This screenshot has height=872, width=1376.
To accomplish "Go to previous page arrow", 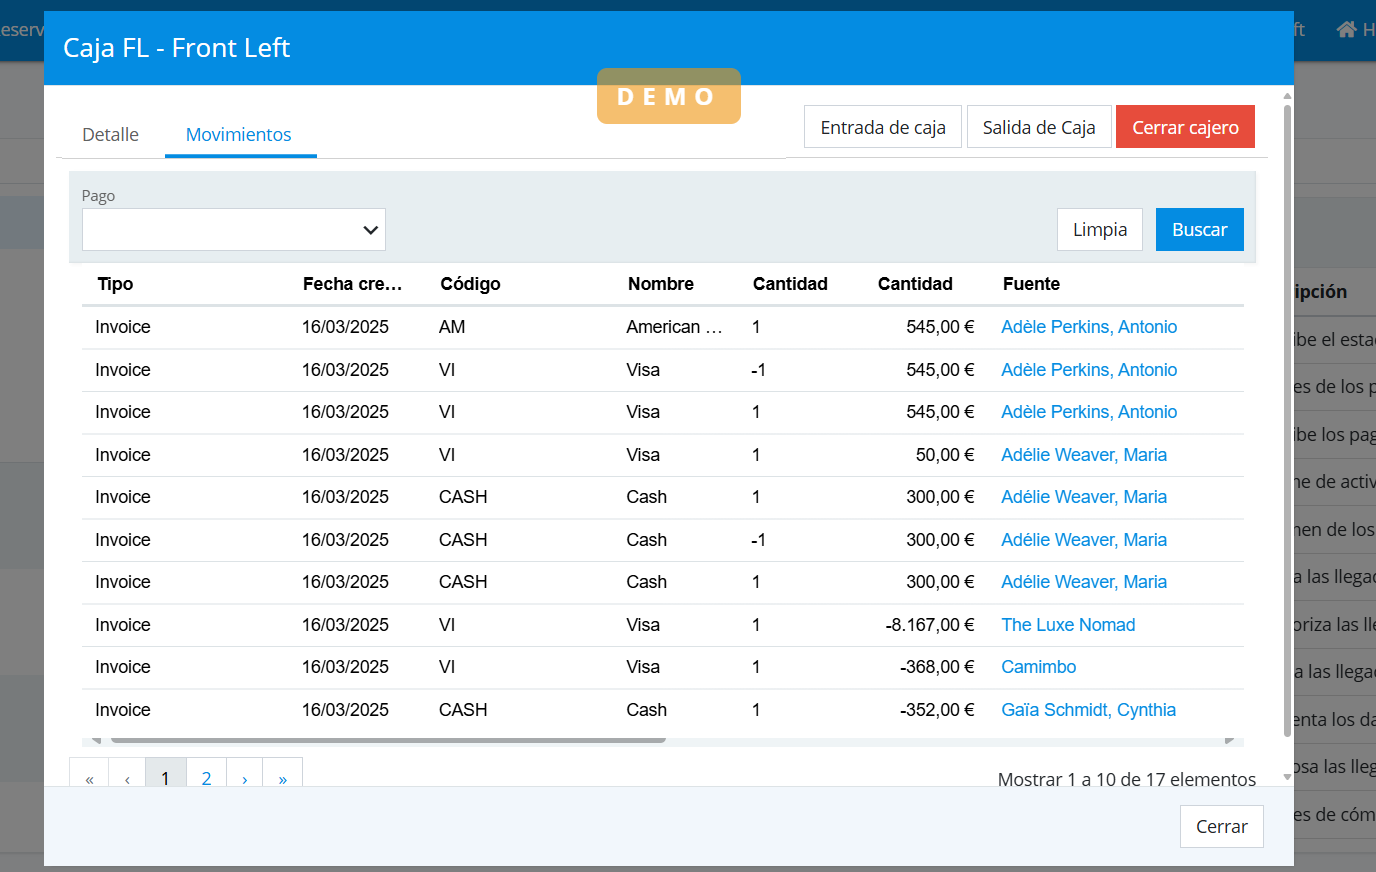I will [127, 778].
